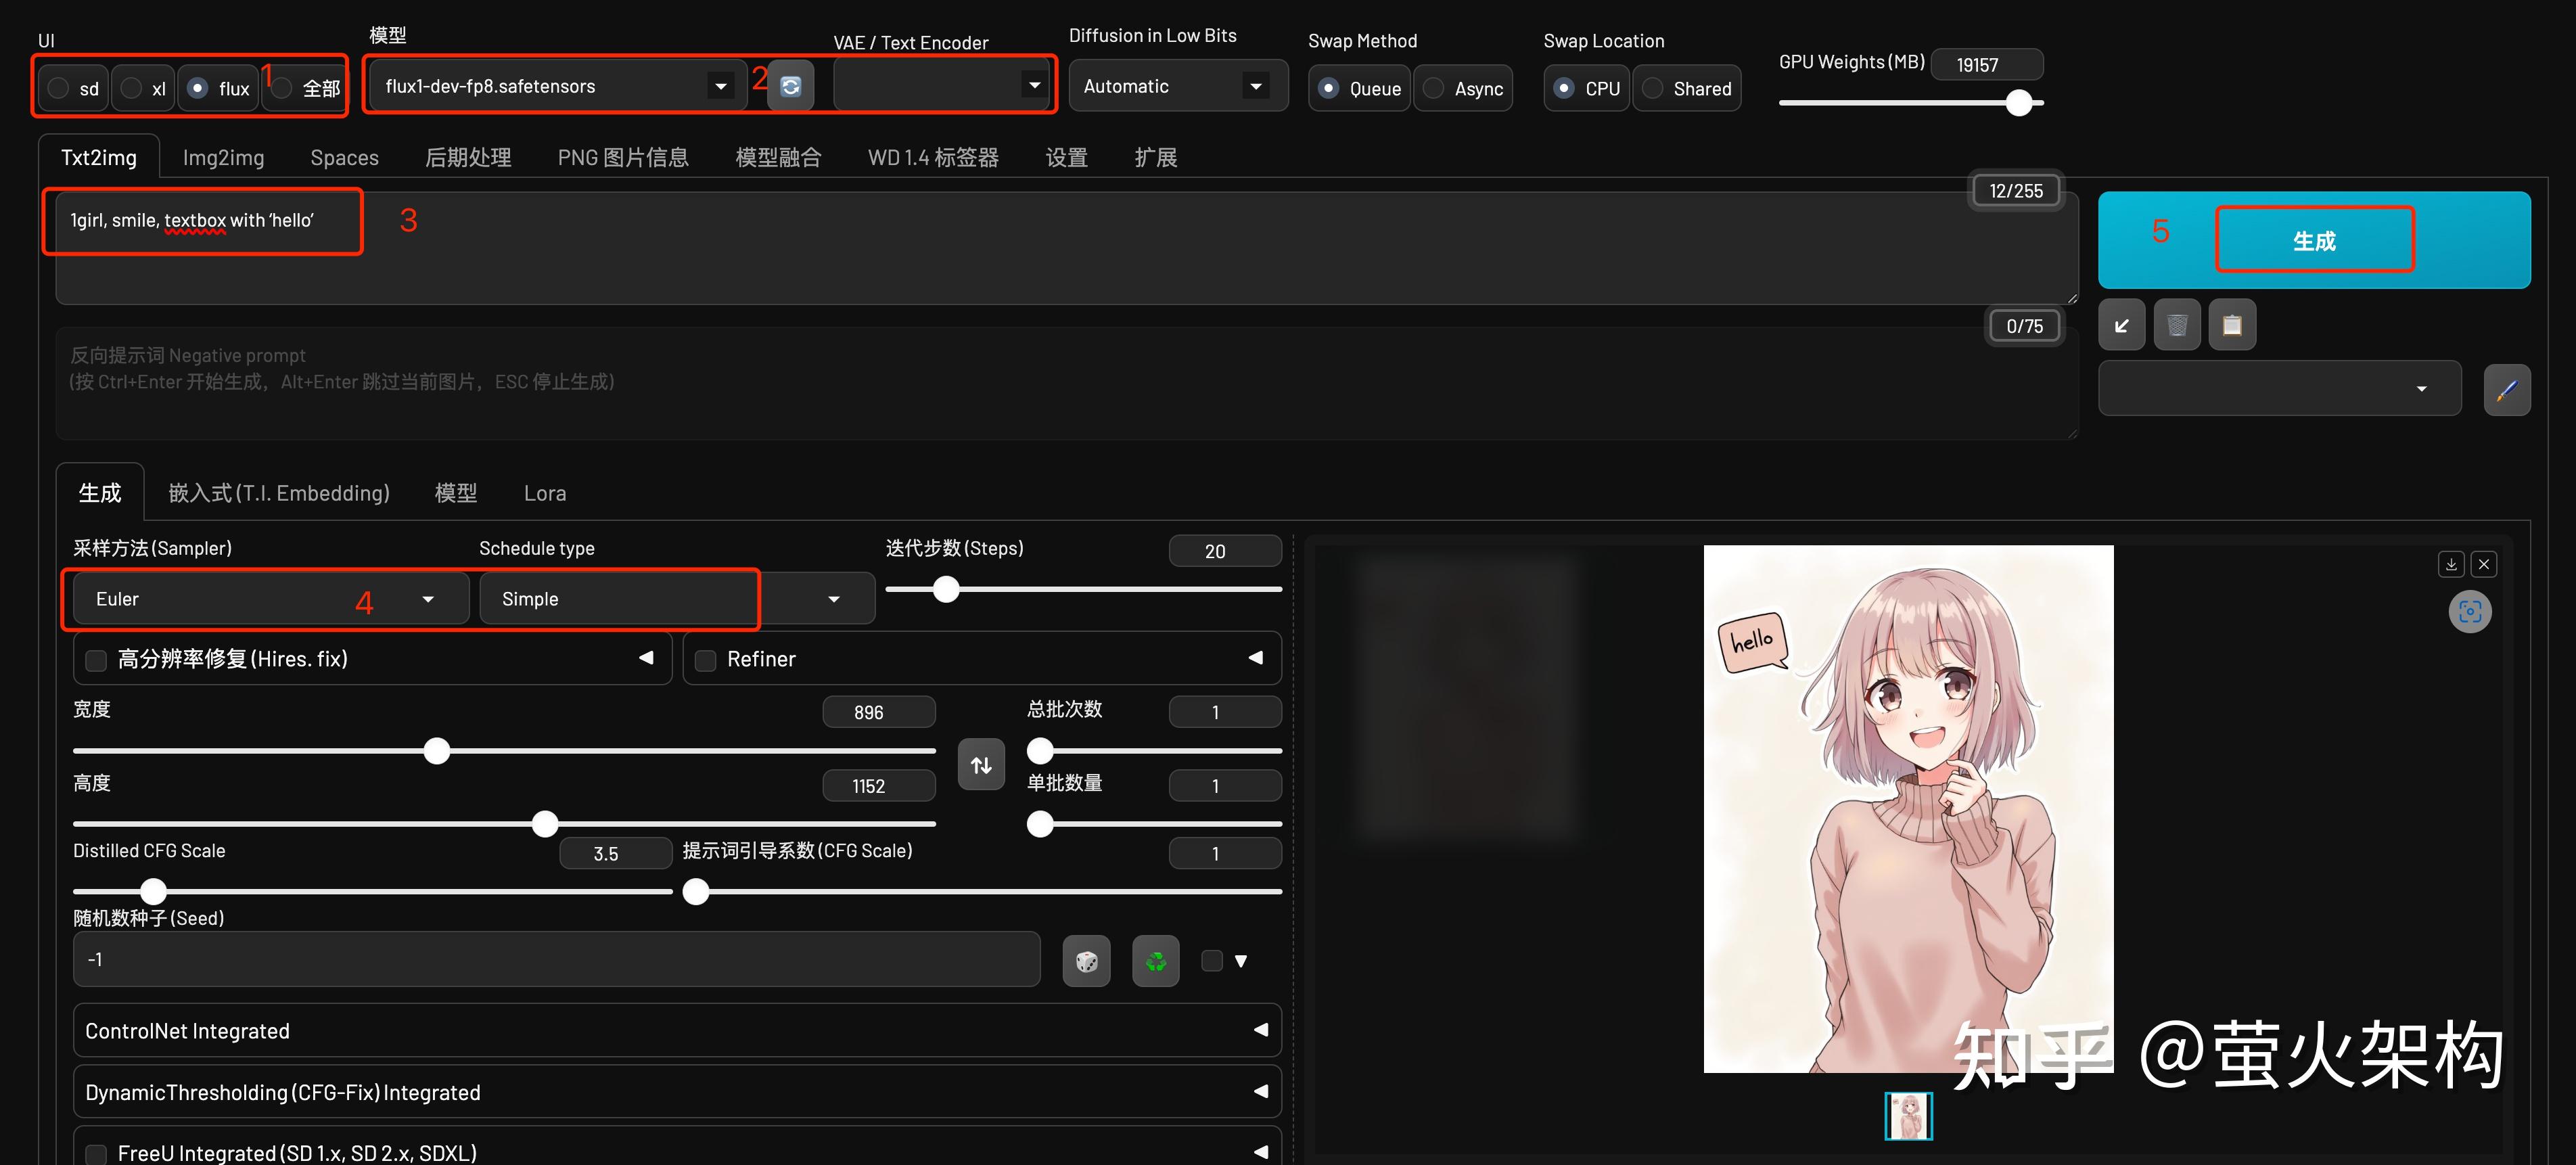Refresh the model checkpoint list

pos(790,85)
